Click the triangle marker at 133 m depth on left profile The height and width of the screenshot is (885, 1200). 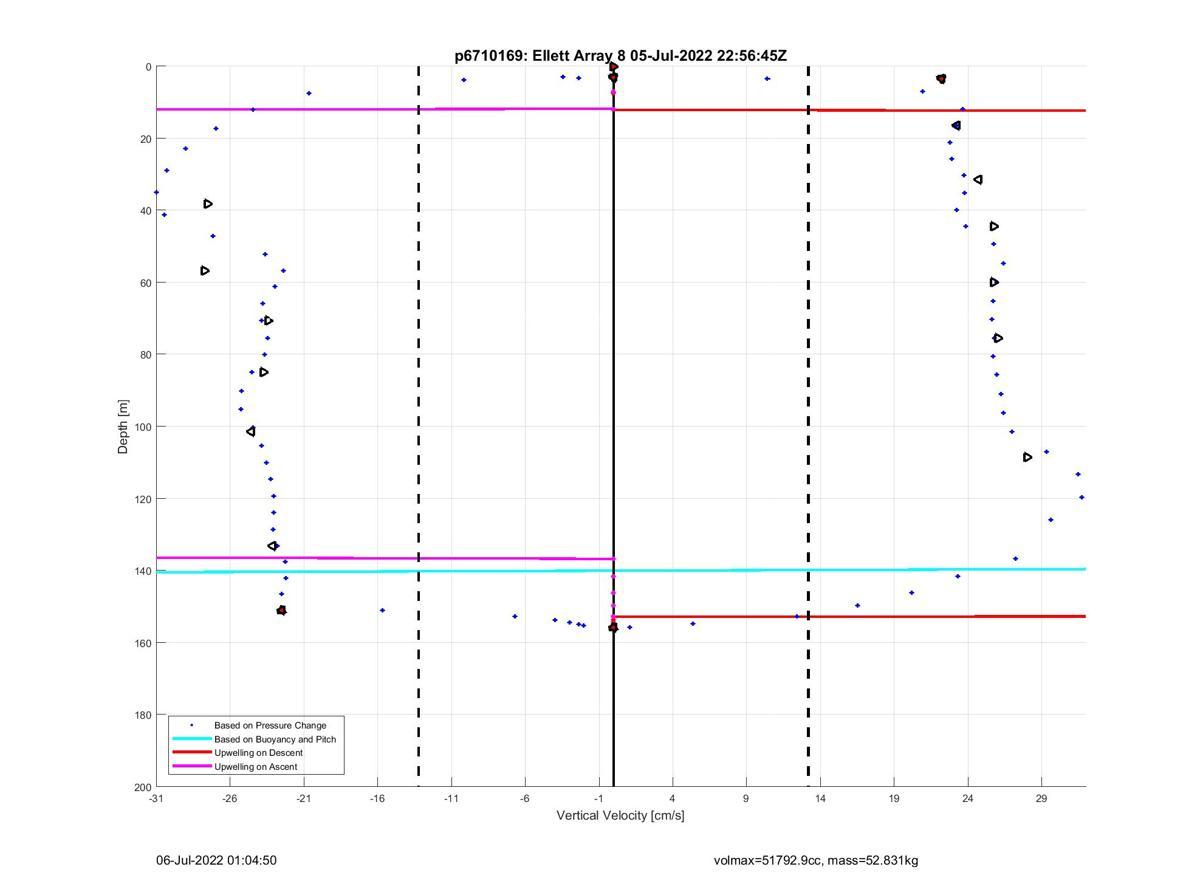(273, 546)
